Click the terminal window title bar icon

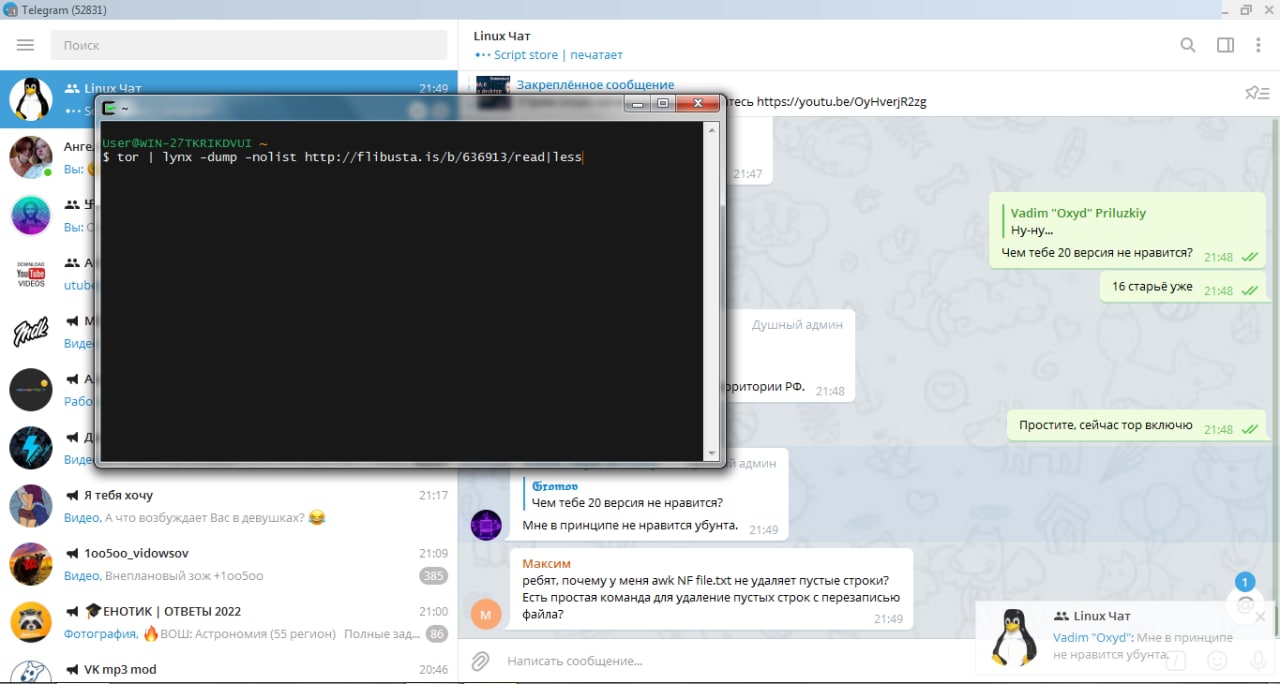coord(109,107)
